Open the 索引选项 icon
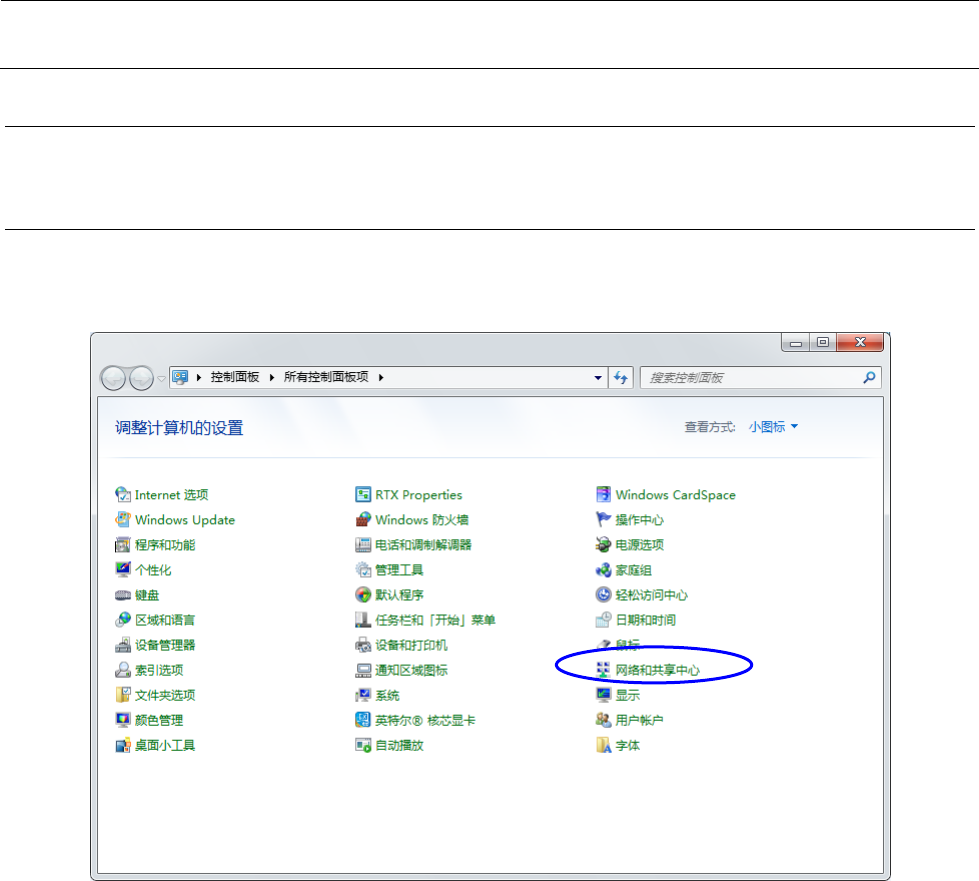 click(123, 670)
